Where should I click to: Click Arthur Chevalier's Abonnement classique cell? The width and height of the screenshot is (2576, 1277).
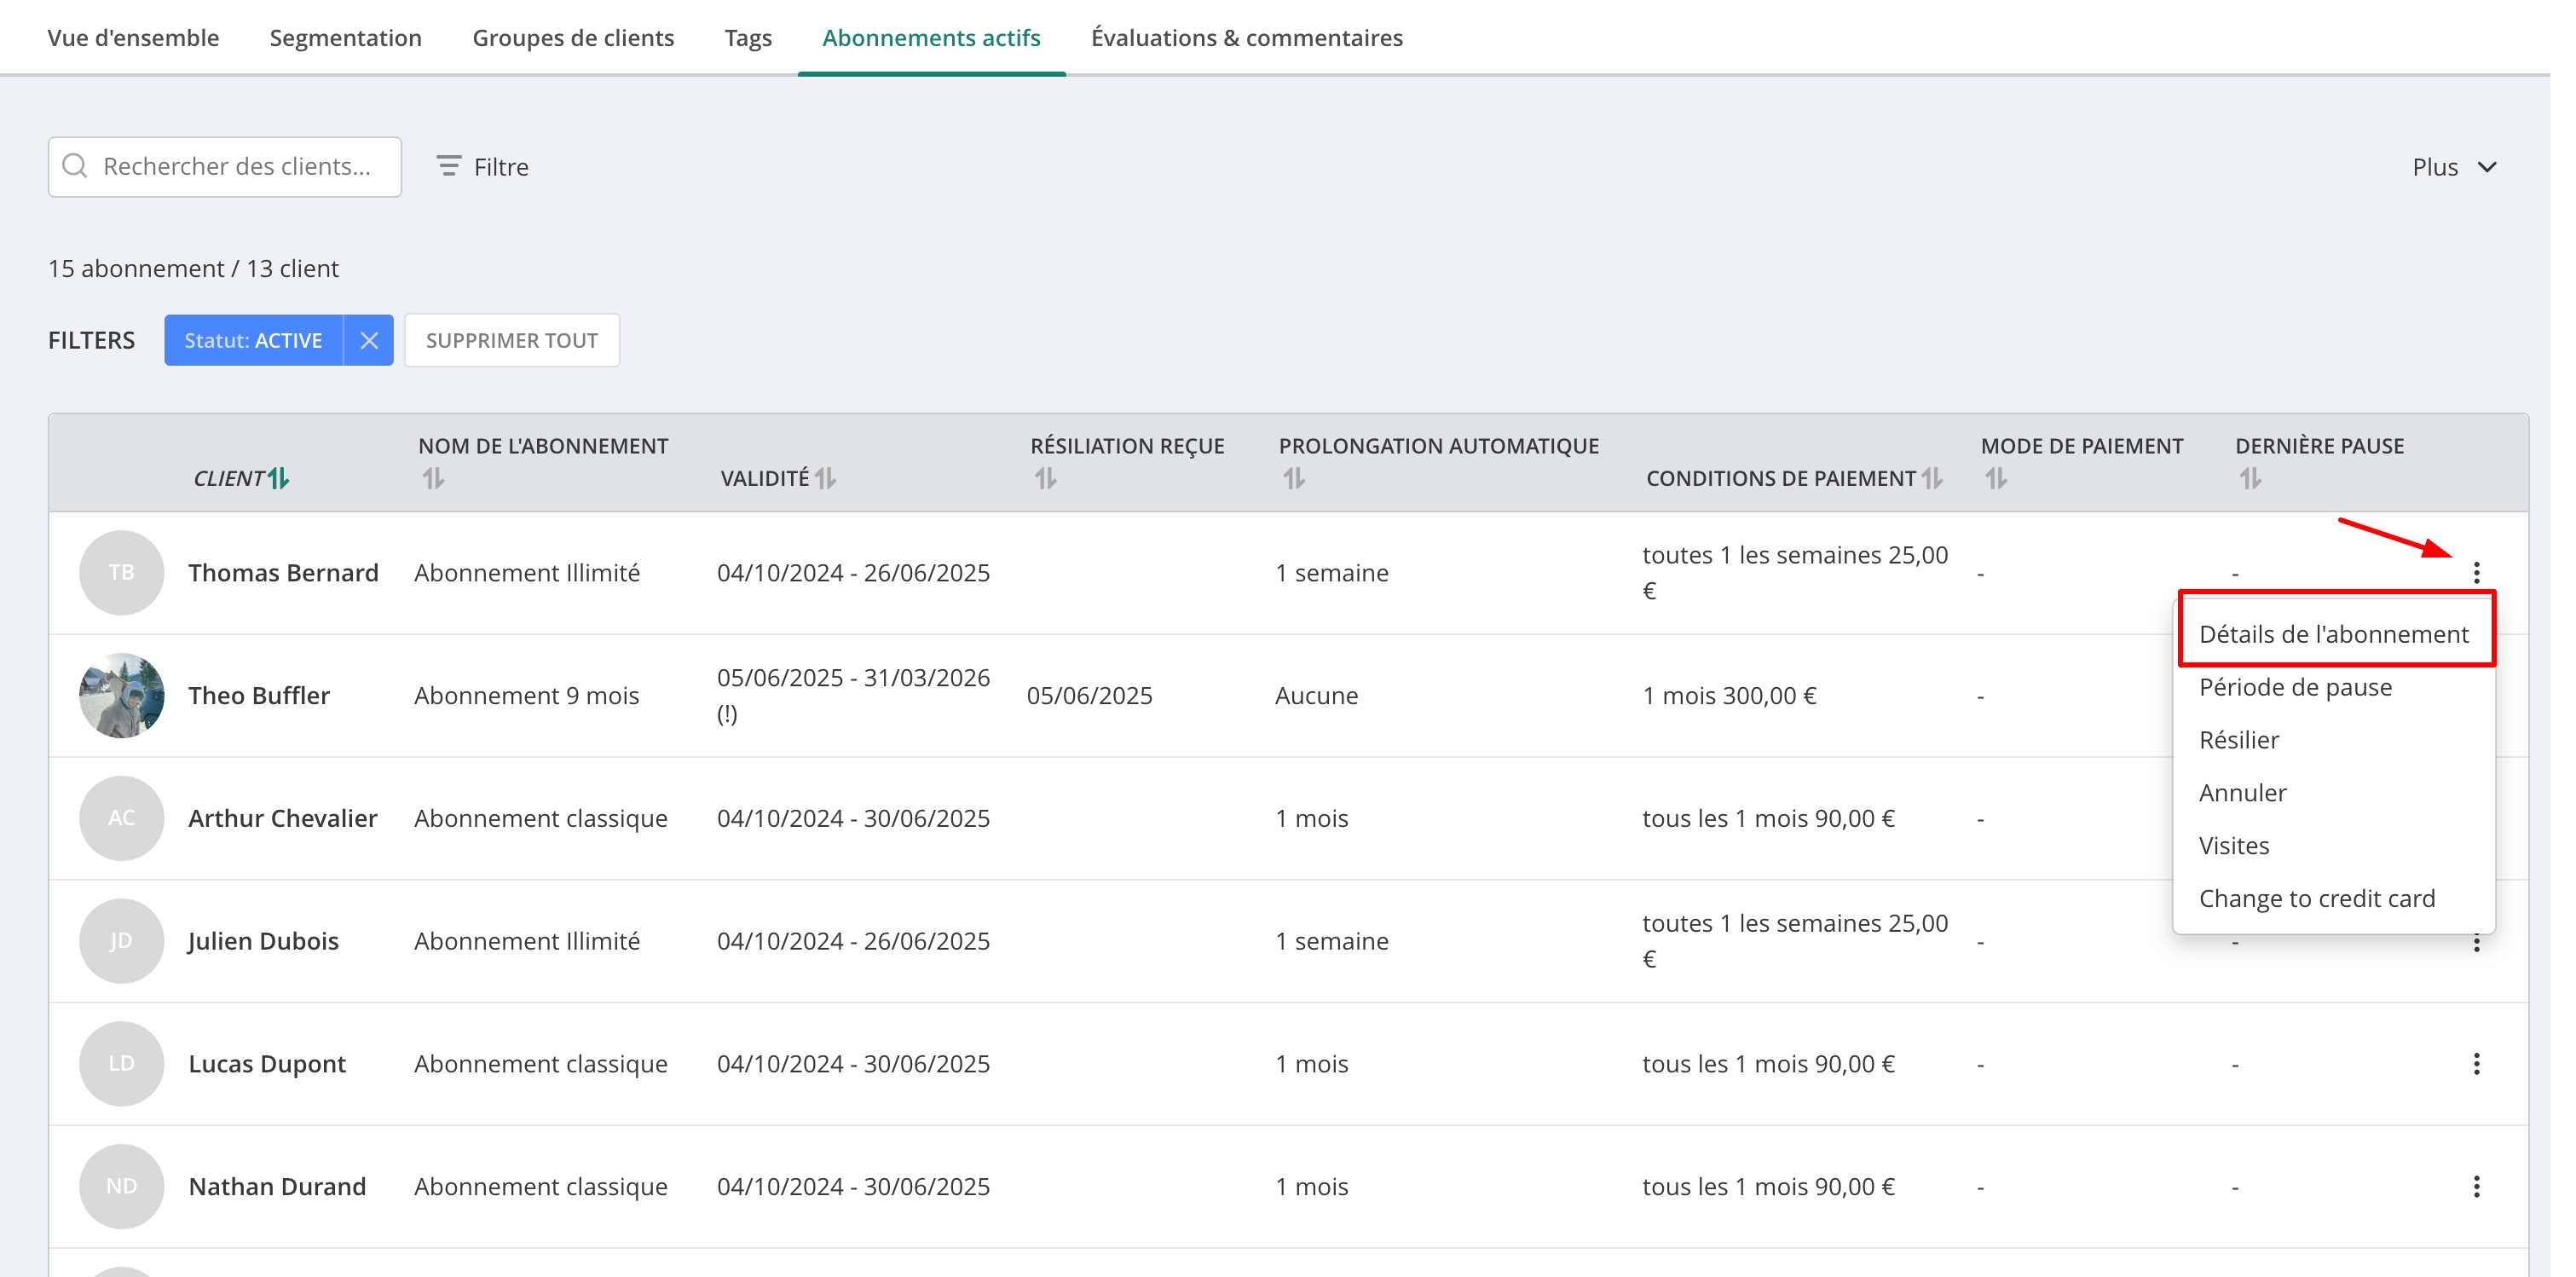point(541,819)
